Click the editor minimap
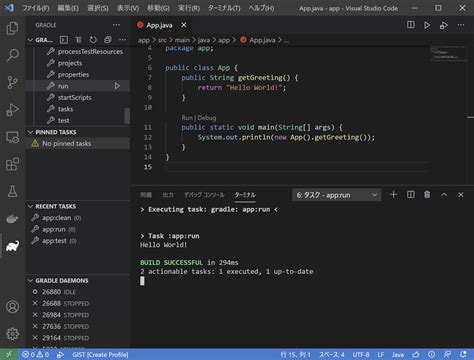 click(x=448, y=54)
